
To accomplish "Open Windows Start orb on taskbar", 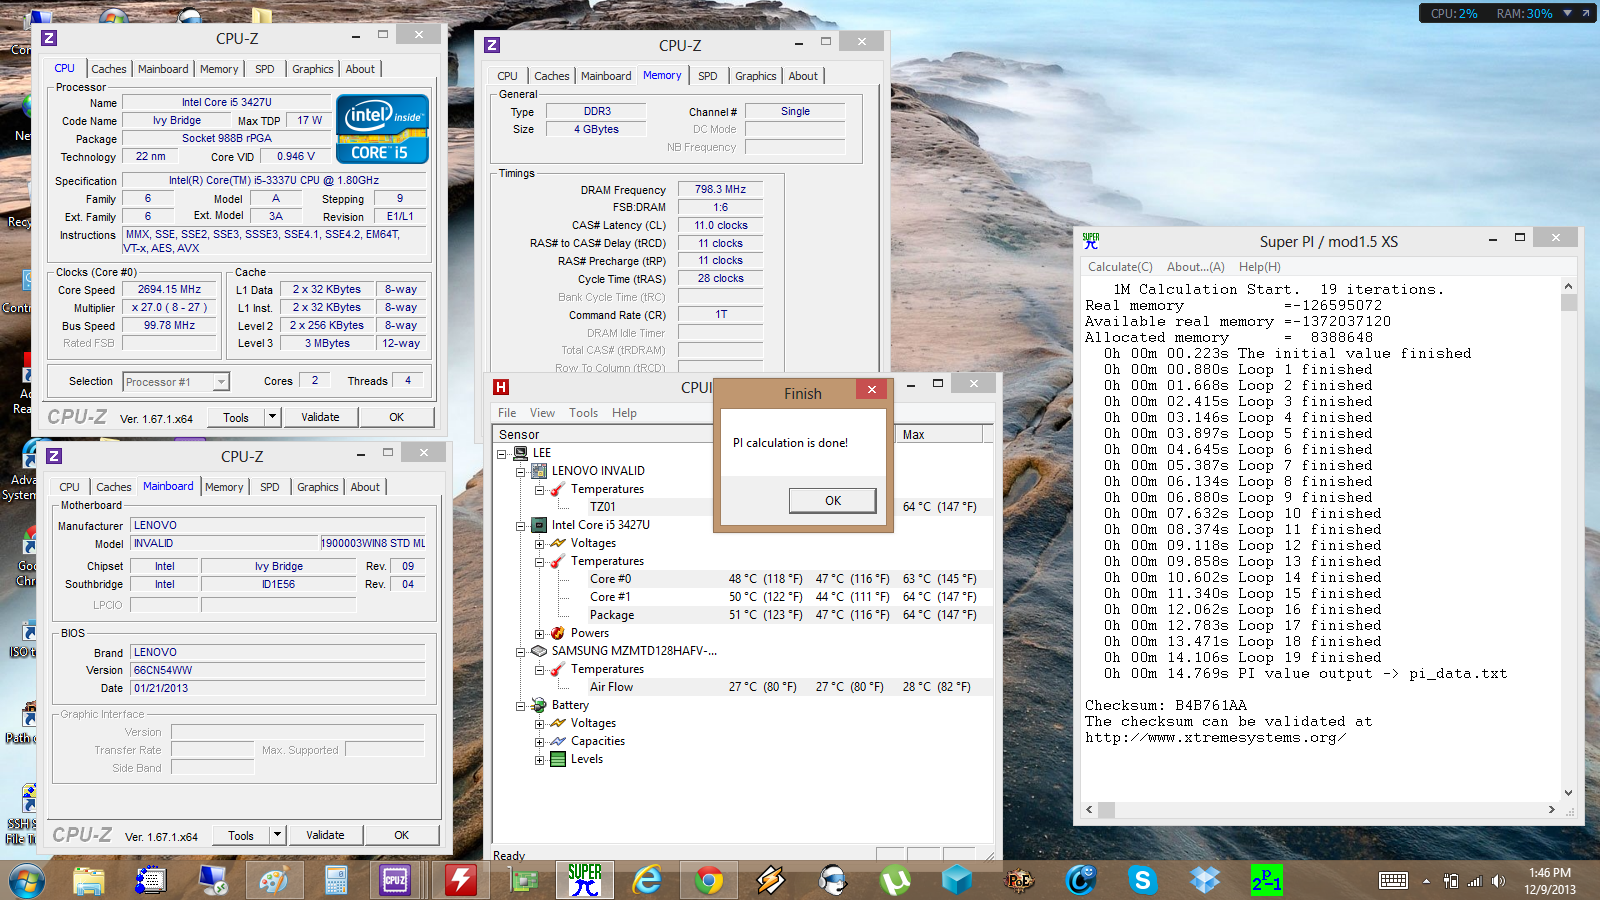I will tap(27, 881).
